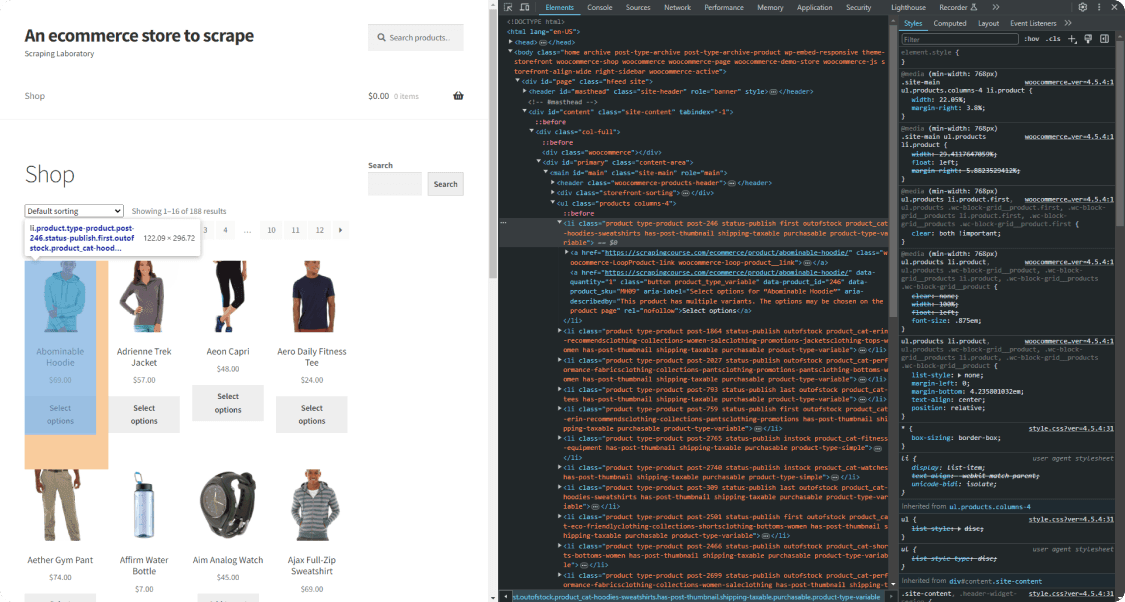This screenshot has height=602, width=1125.
Task: Open the Performance tab
Action: pos(724,7)
